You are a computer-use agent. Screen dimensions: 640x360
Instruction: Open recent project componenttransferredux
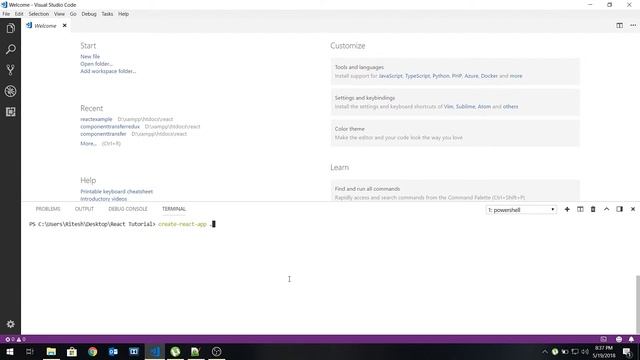pos(110,127)
